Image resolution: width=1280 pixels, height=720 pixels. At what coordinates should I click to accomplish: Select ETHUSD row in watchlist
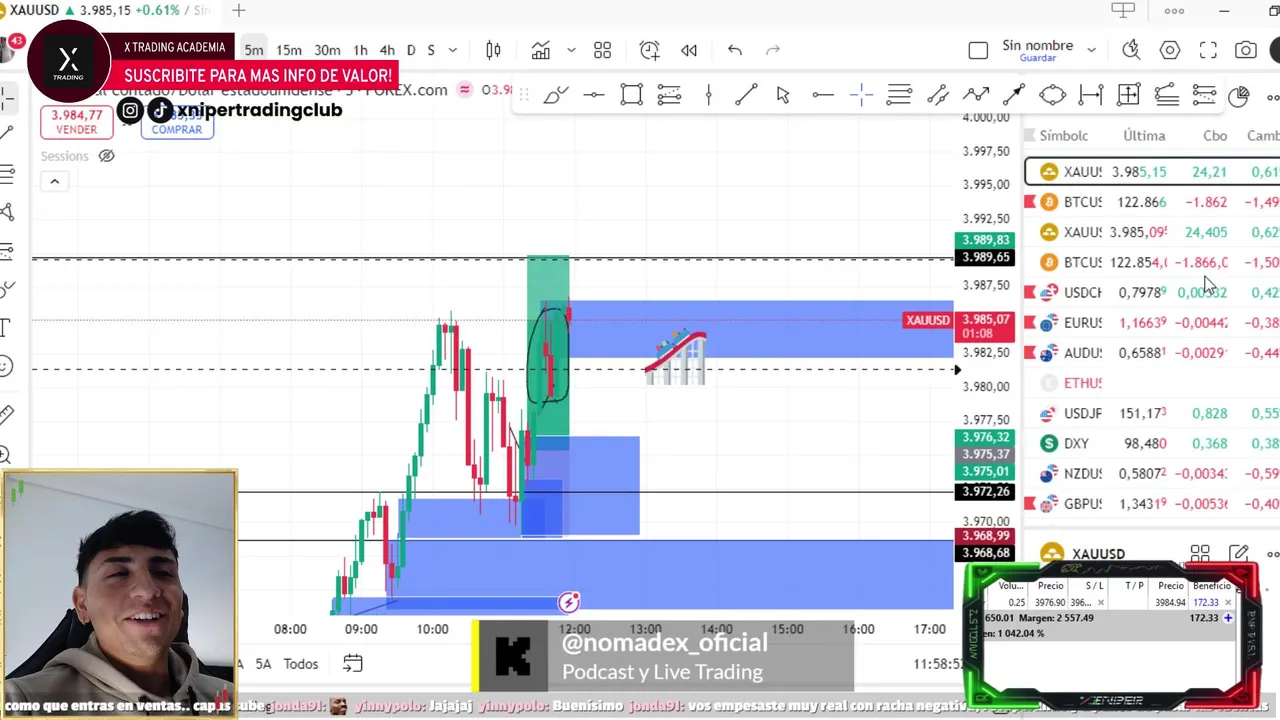tap(1152, 383)
